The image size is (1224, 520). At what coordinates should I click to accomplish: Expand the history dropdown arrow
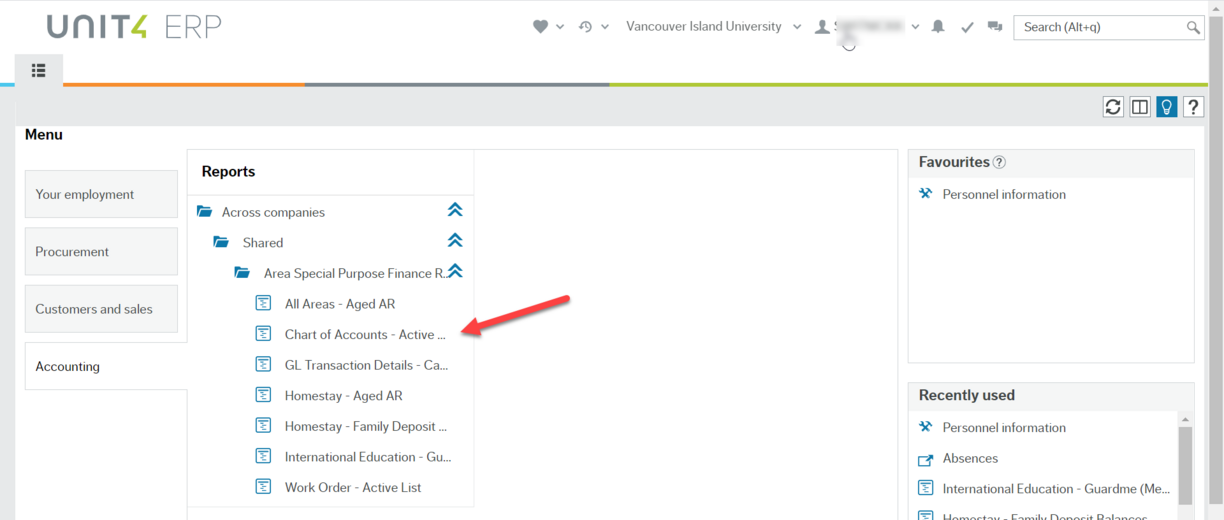click(x=605, y=27)
